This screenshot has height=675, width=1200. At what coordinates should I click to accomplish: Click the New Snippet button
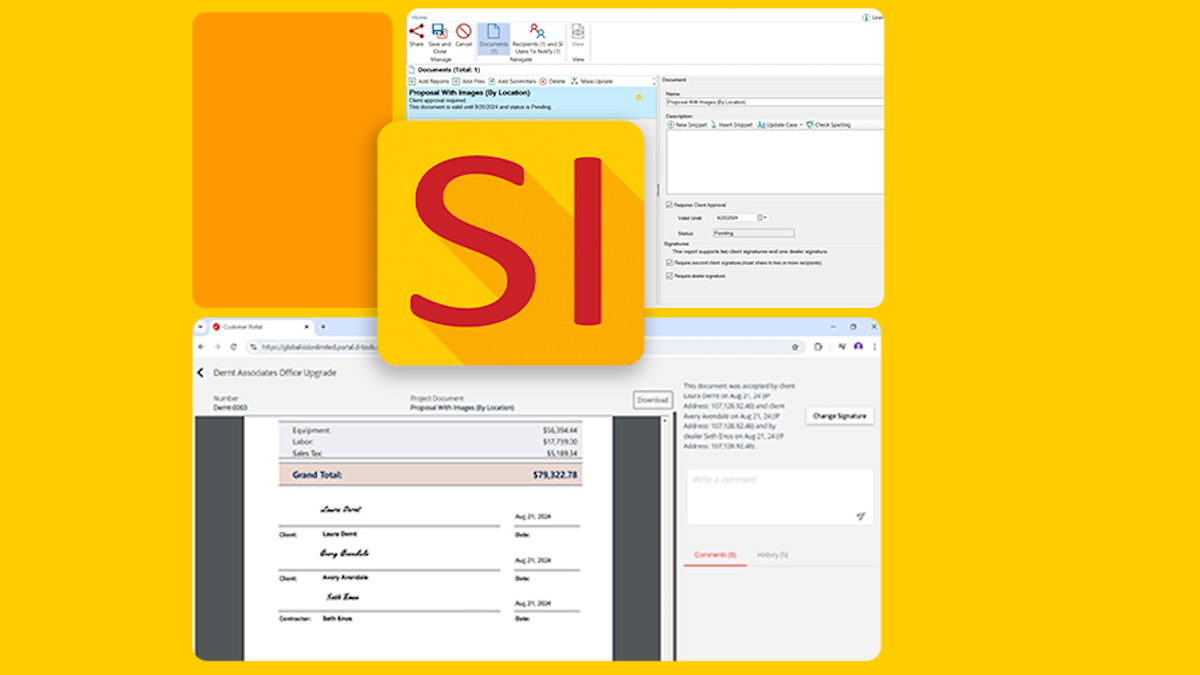686,125
